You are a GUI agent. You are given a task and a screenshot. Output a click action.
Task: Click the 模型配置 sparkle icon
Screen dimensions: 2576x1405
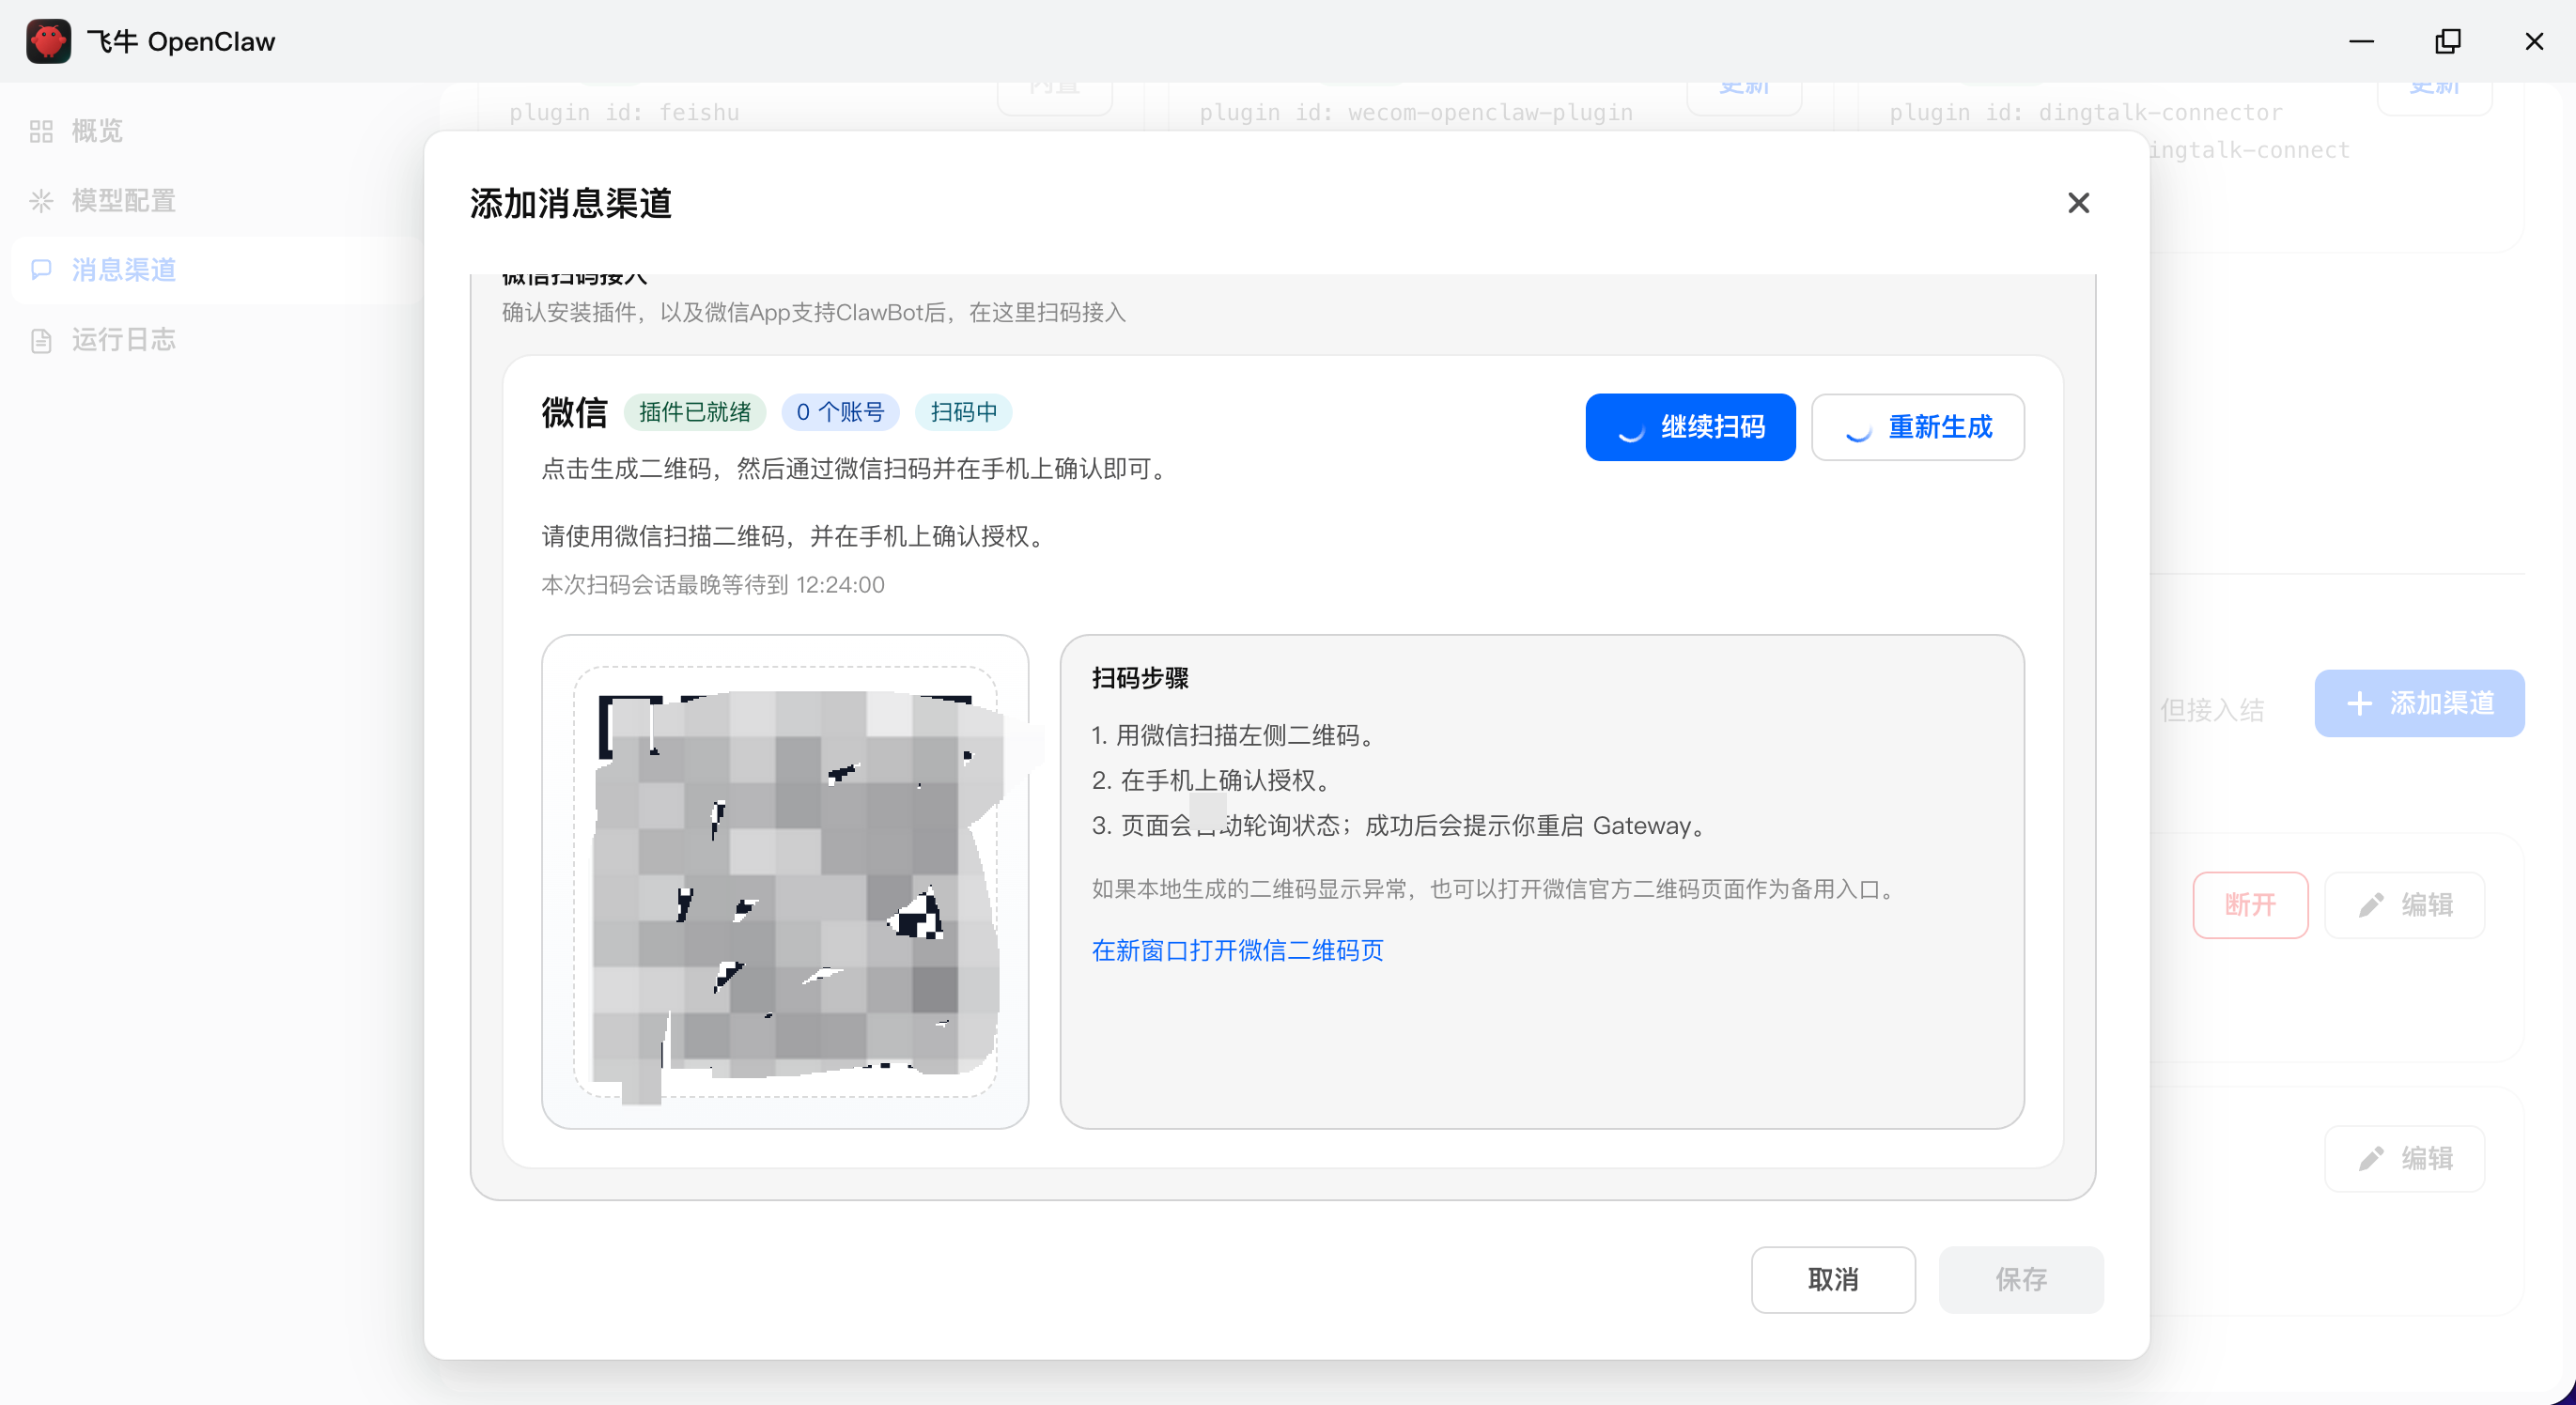click(41, 201)
